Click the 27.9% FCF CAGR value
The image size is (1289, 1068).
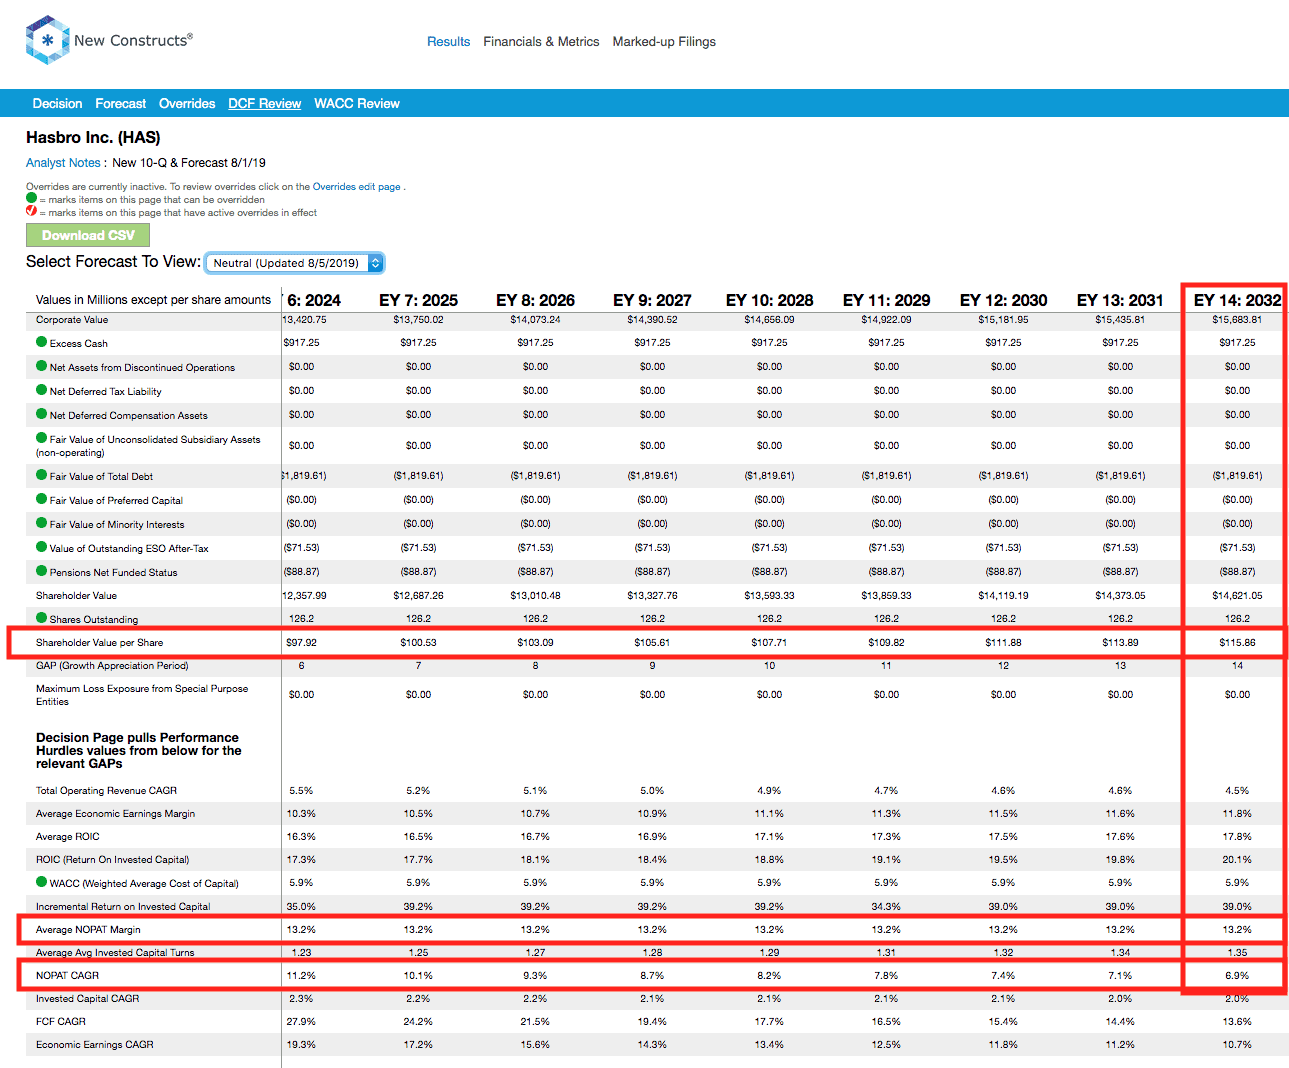coord(301,1022)
